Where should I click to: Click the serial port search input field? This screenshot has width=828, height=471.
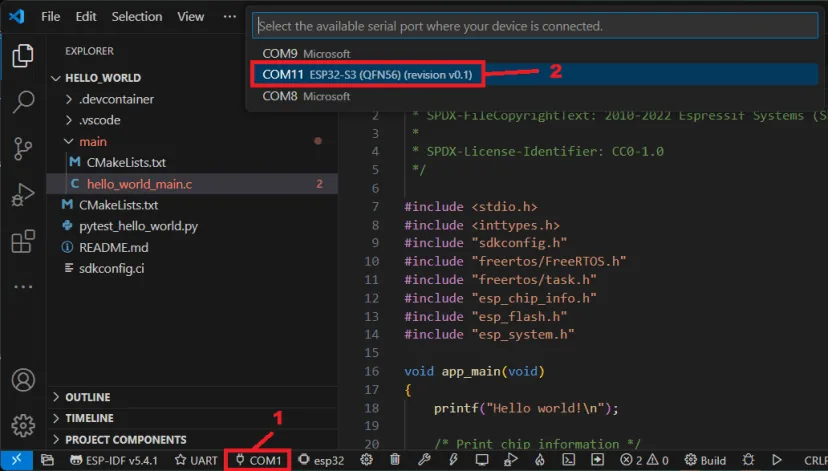tap(535, 26)
